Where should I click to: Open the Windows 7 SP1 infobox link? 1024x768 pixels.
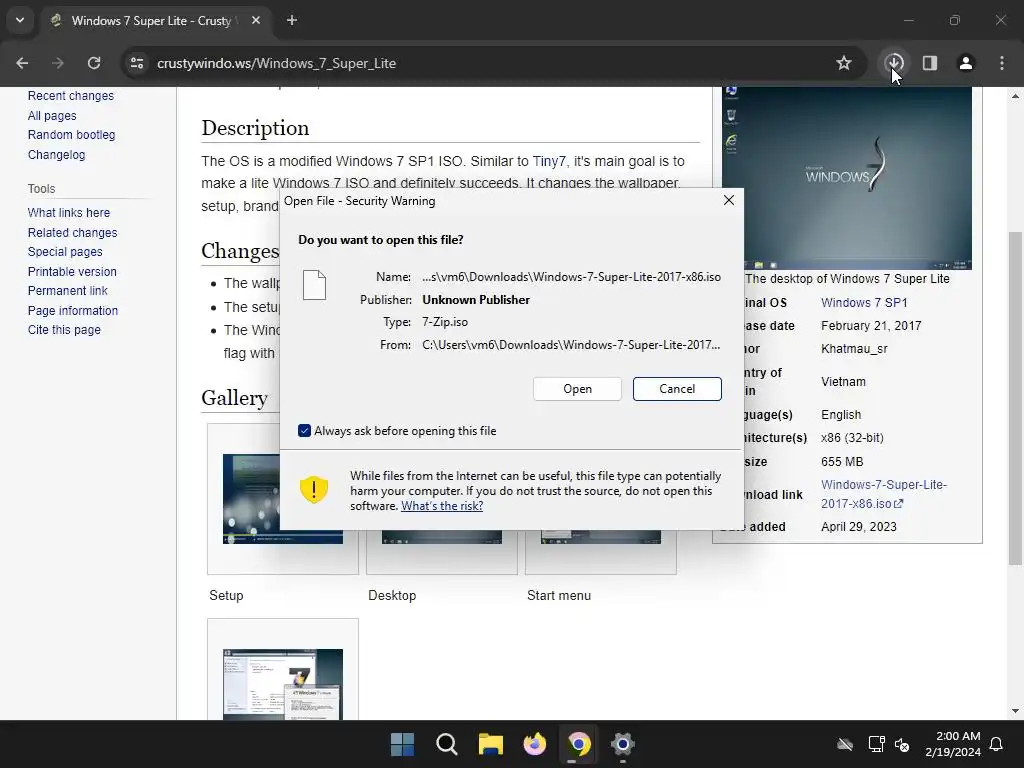[864, 303]
